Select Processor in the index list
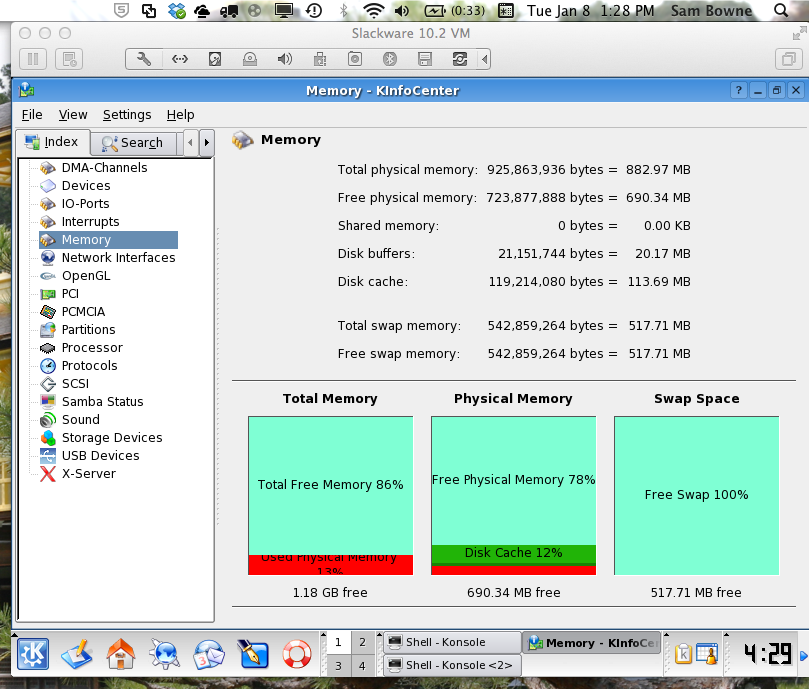Image resolution: width=809 pixels, height=689 pixels. tap(92, 348)
